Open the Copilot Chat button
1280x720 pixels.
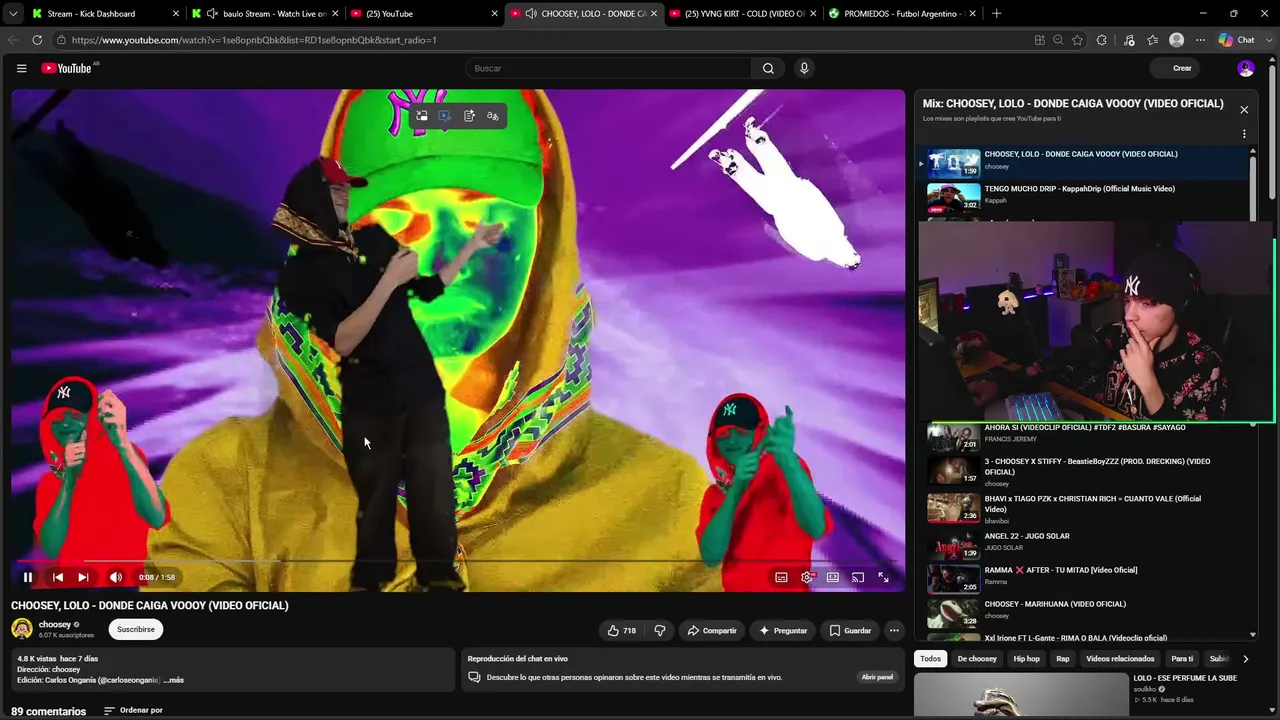pyautogui.click(x=1236, y=40)
